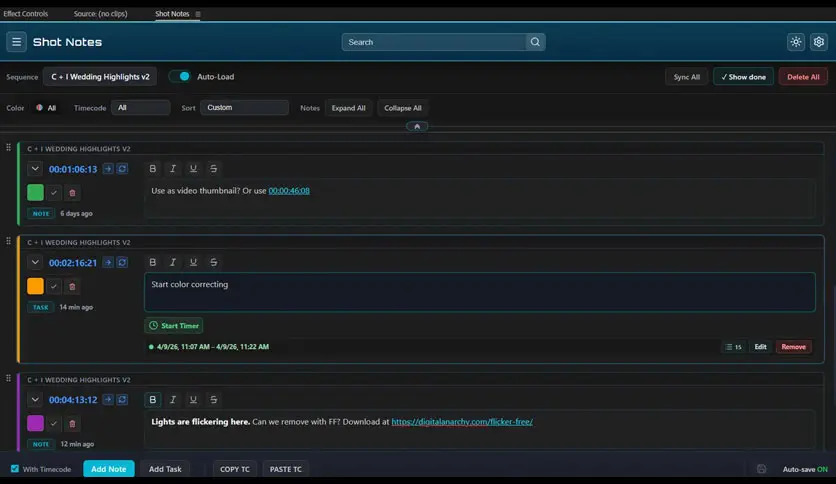The height and width of the screenshot is (484, 836).
Task: Switch to the Source: (no clips) tab
Action: (x=100, y=14)
